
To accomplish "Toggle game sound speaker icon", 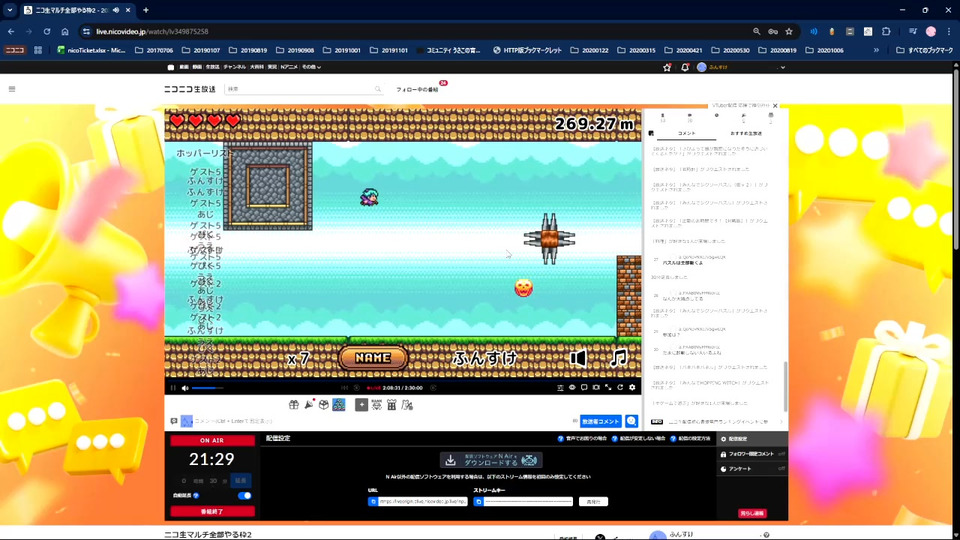I will [577, 358].
